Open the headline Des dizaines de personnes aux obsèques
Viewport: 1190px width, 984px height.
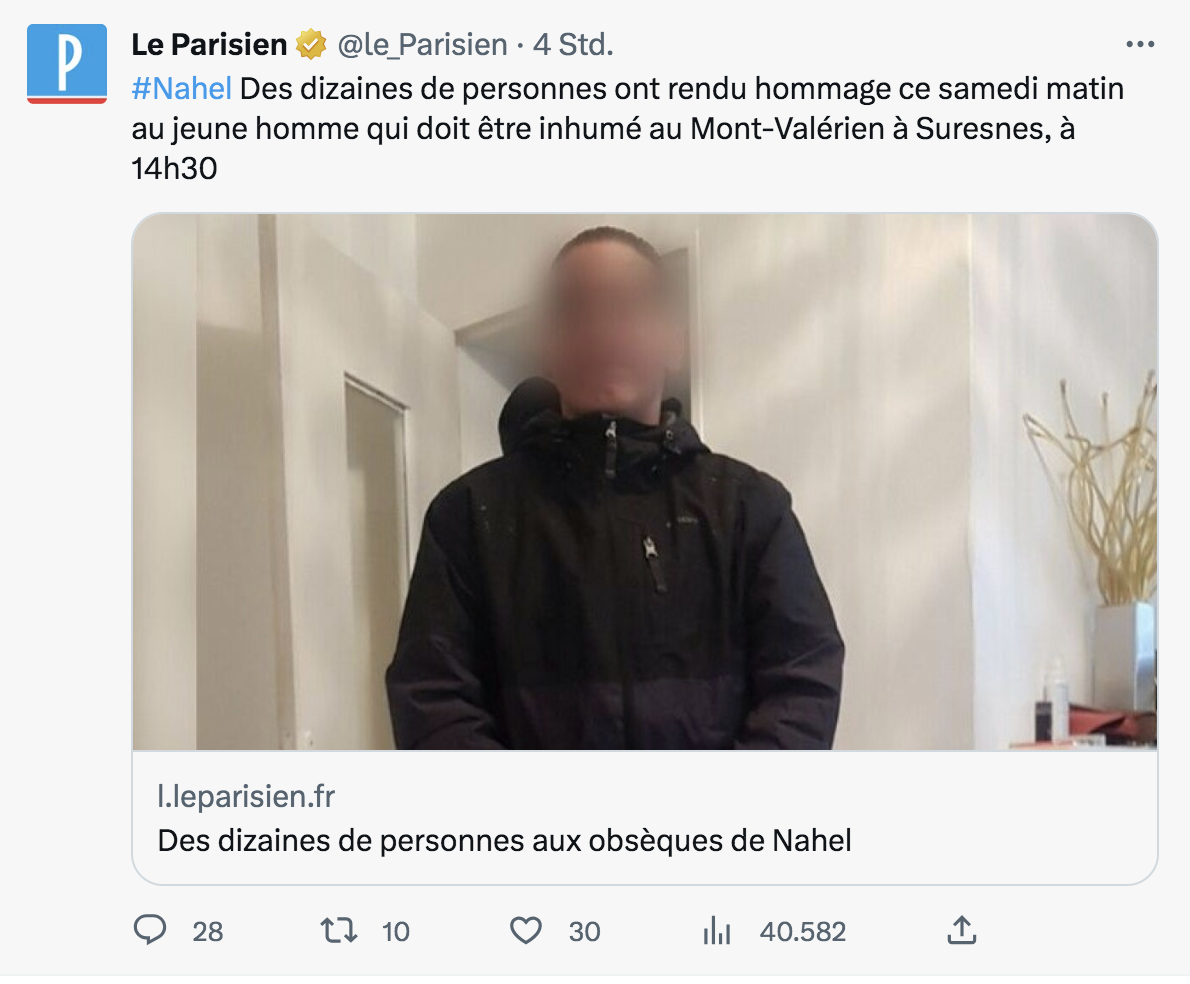point(505,841)
